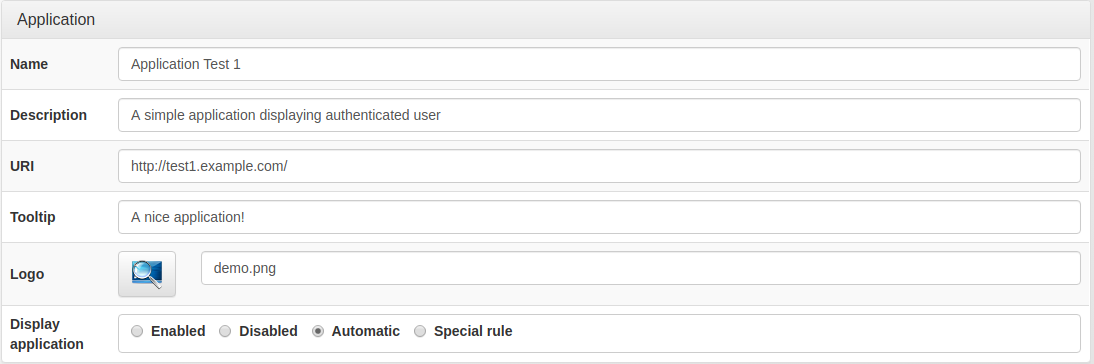Select the Enabled radio button
Viewport: 1094px width, 364px height.
click(137, 331)
